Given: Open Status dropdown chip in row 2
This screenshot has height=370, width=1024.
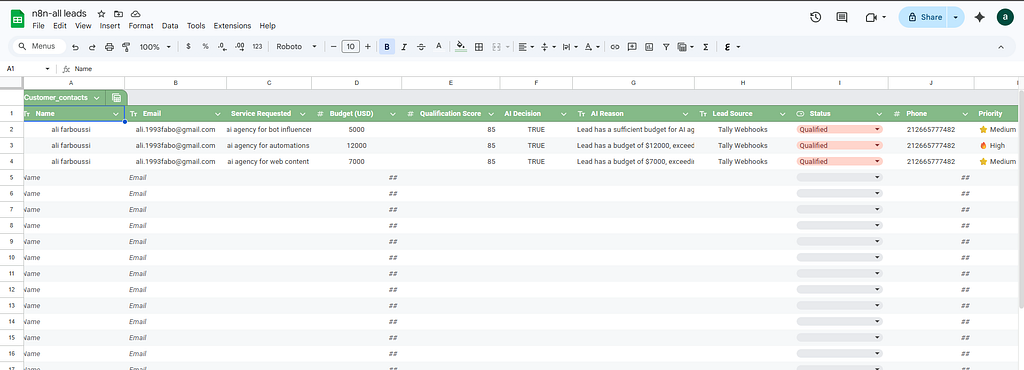Looking at the screenshot, I should pyautogui.click(x=839, y=129).
